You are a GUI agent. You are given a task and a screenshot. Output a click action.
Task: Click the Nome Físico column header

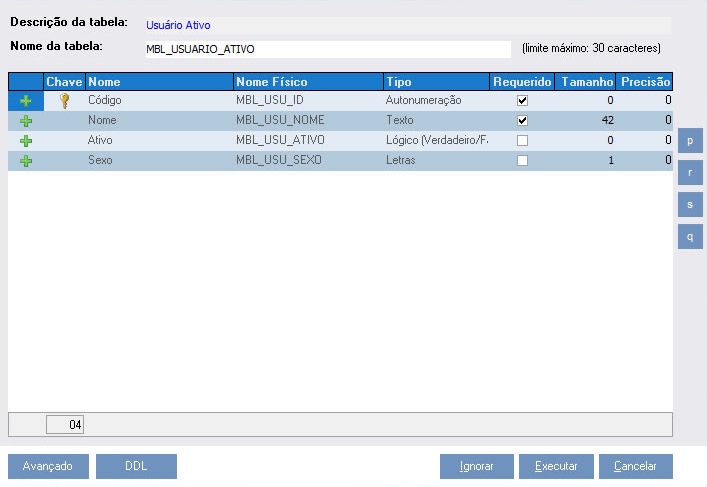pos(308,82)
